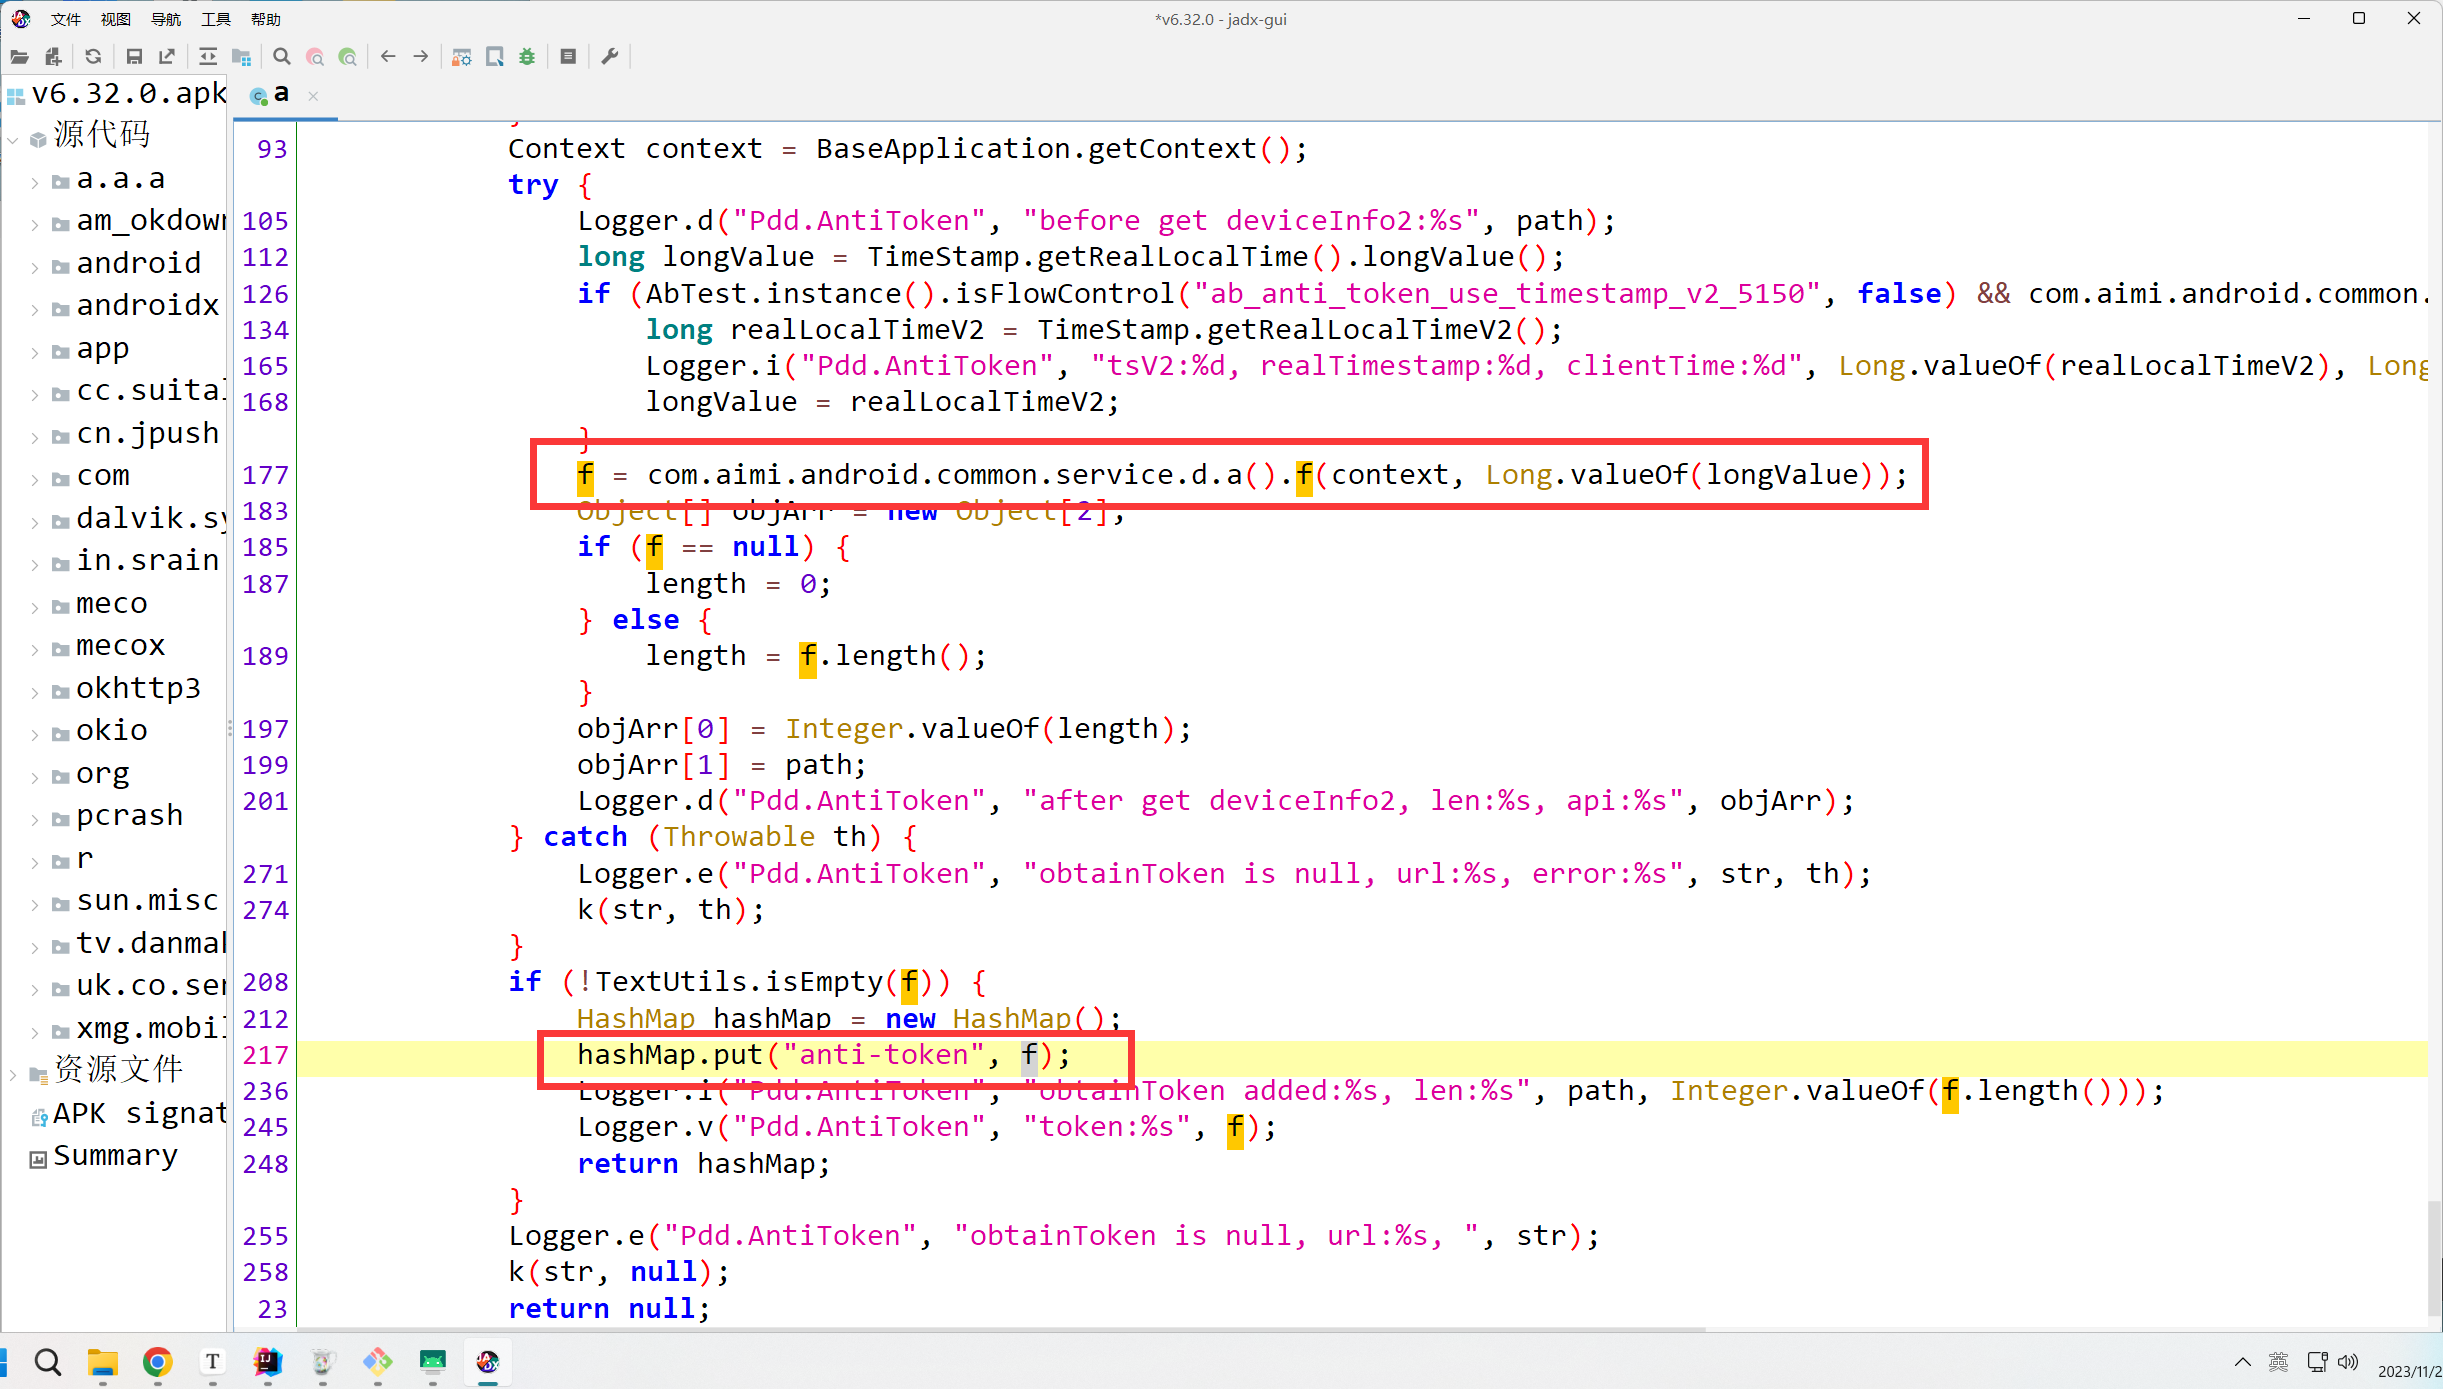Open the APK signature entry

pos(128,1113)
